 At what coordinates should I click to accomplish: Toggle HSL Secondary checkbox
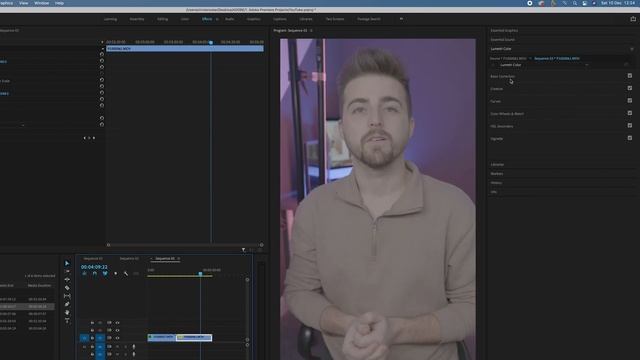[x=630, y=125]
